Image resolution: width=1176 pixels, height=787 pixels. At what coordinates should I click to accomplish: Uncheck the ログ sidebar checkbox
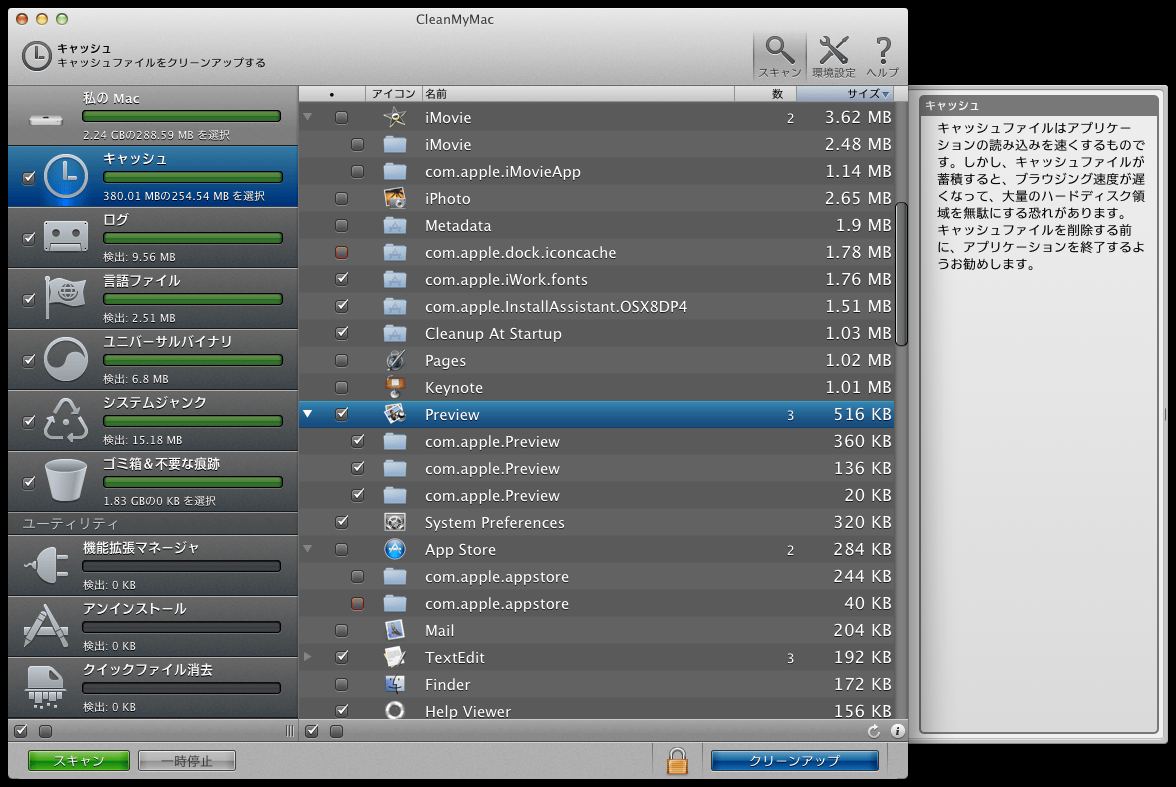point(28,239)
